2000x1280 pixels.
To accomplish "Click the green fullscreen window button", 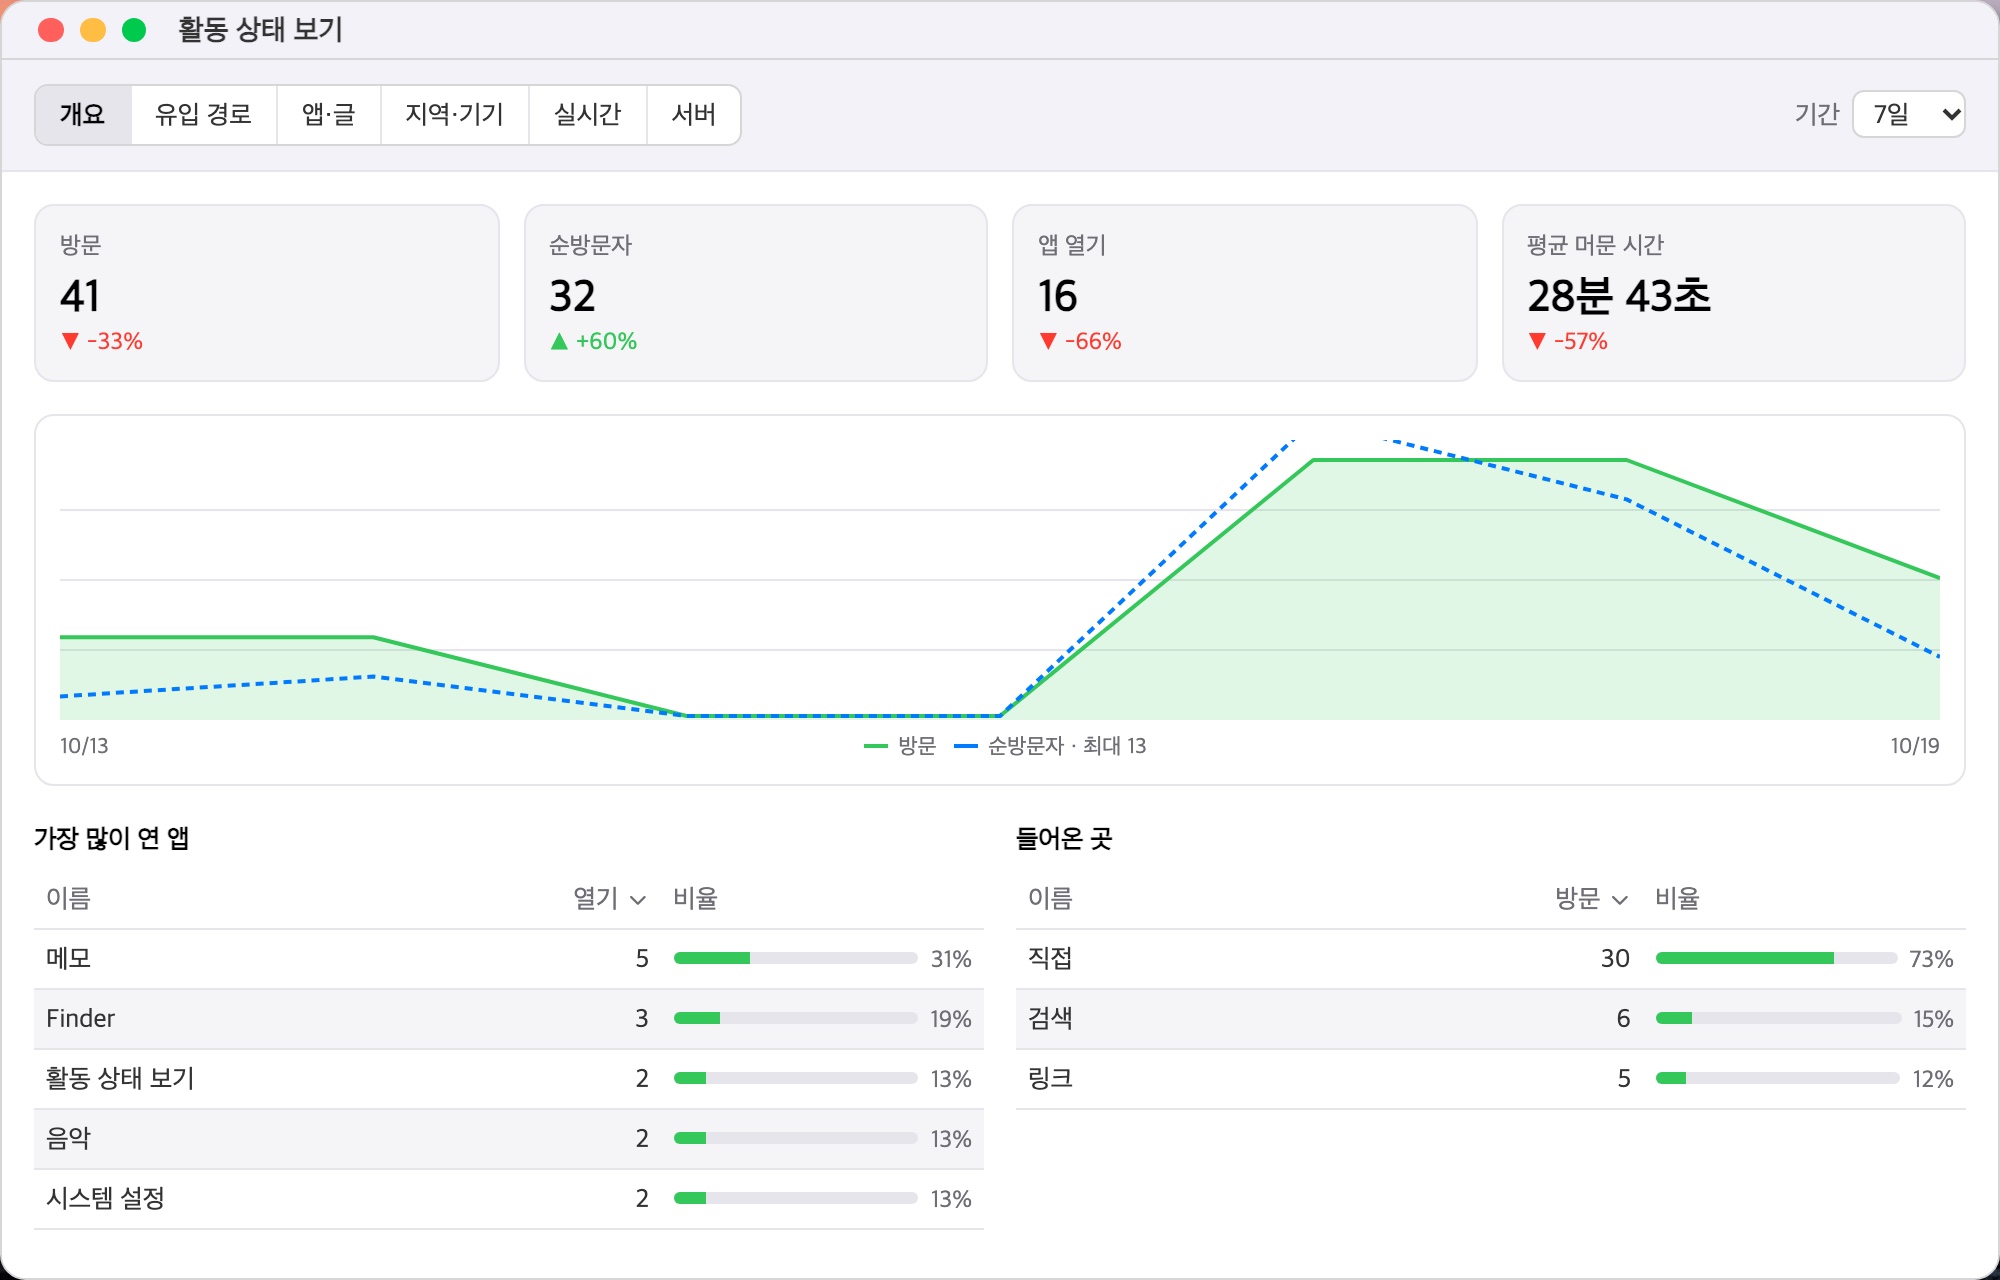I will click(134, 30).
